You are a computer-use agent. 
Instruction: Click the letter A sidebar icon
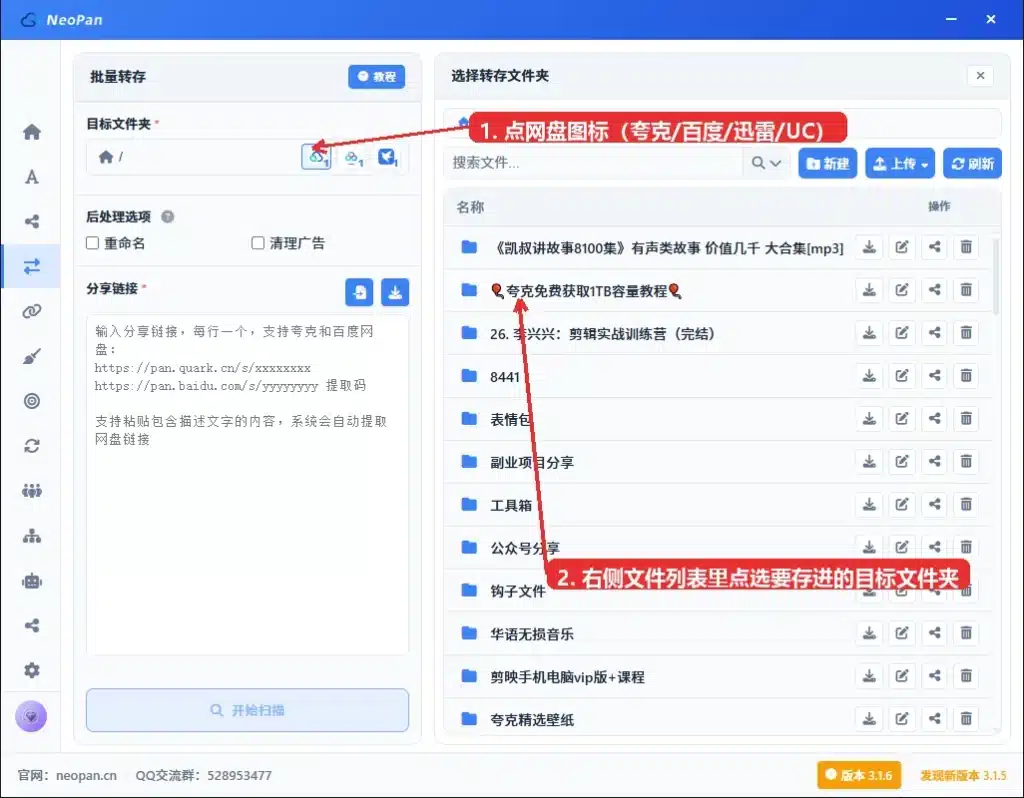point(31,177)
